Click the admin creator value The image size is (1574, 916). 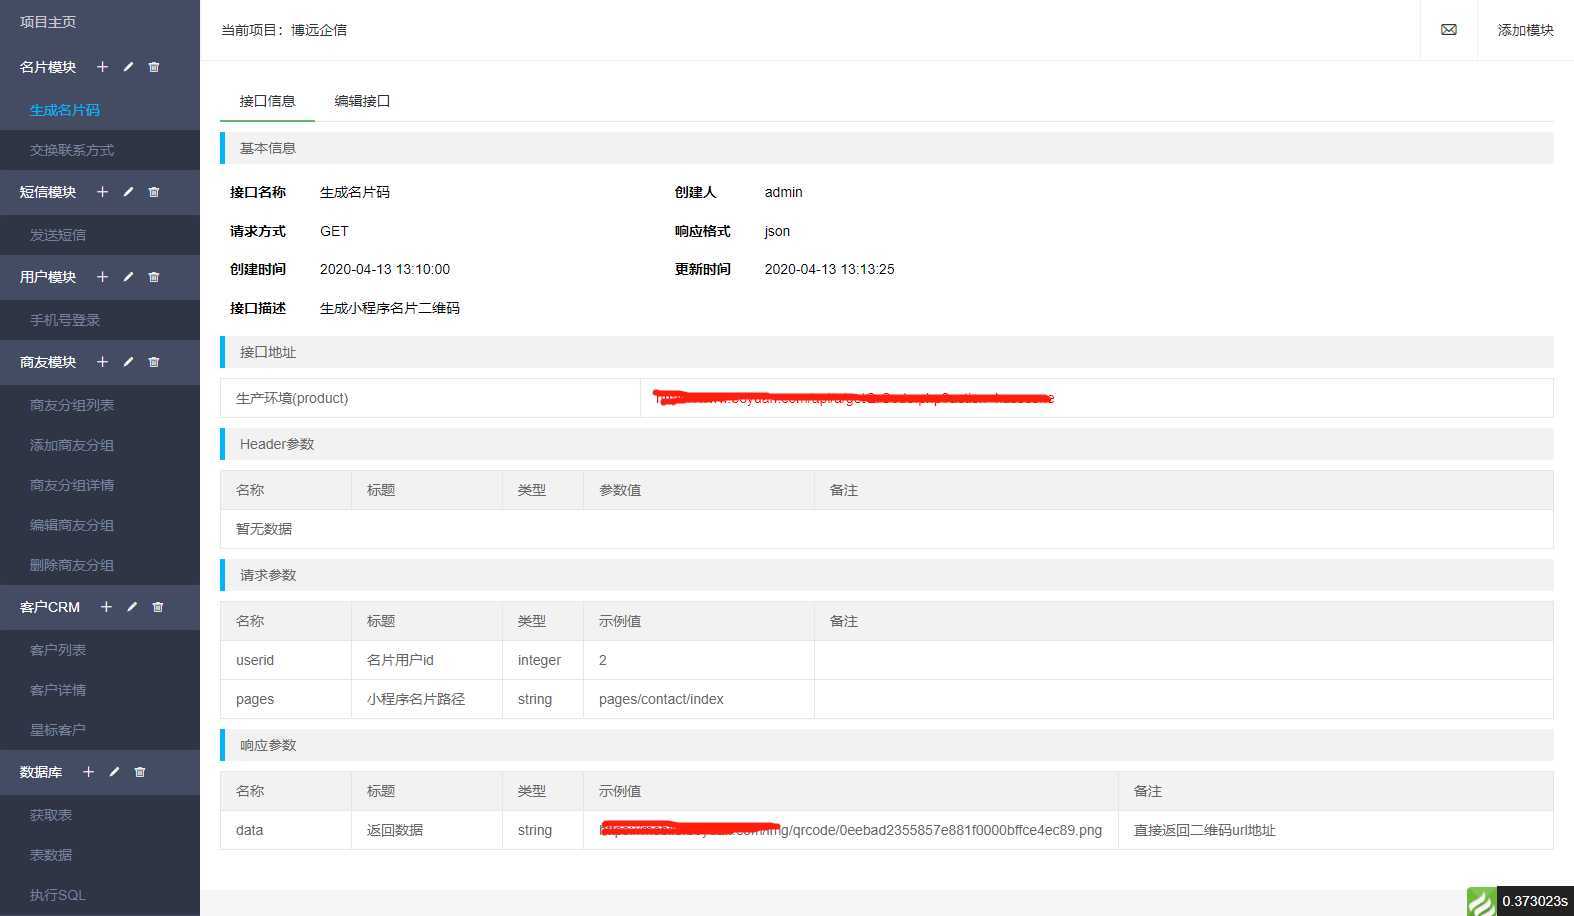pos(783,192)
